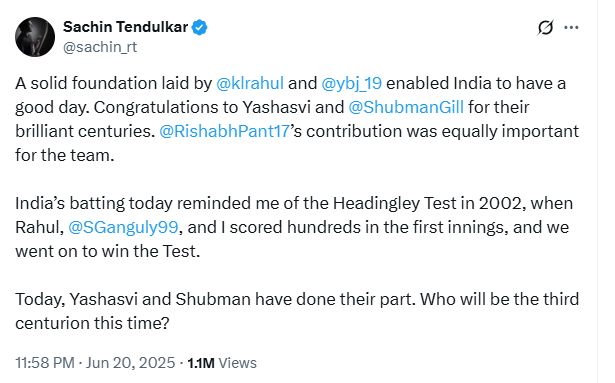The image size is (615, 383).
Task: Open the @ybj_19 mention
Action: coord(351,84)
